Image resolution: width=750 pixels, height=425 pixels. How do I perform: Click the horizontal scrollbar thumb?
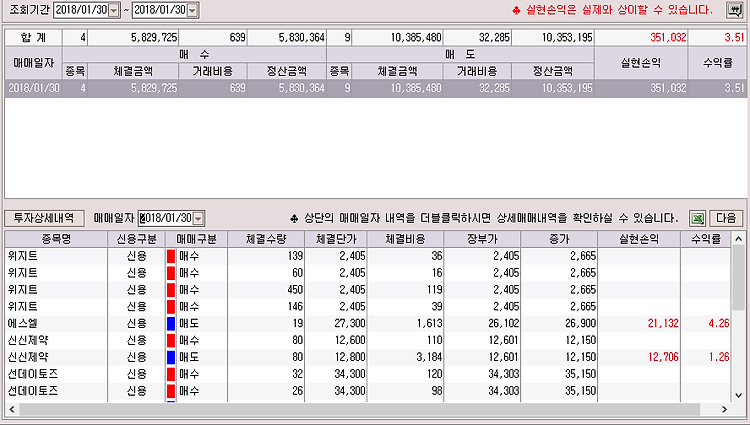click(359, 409)
